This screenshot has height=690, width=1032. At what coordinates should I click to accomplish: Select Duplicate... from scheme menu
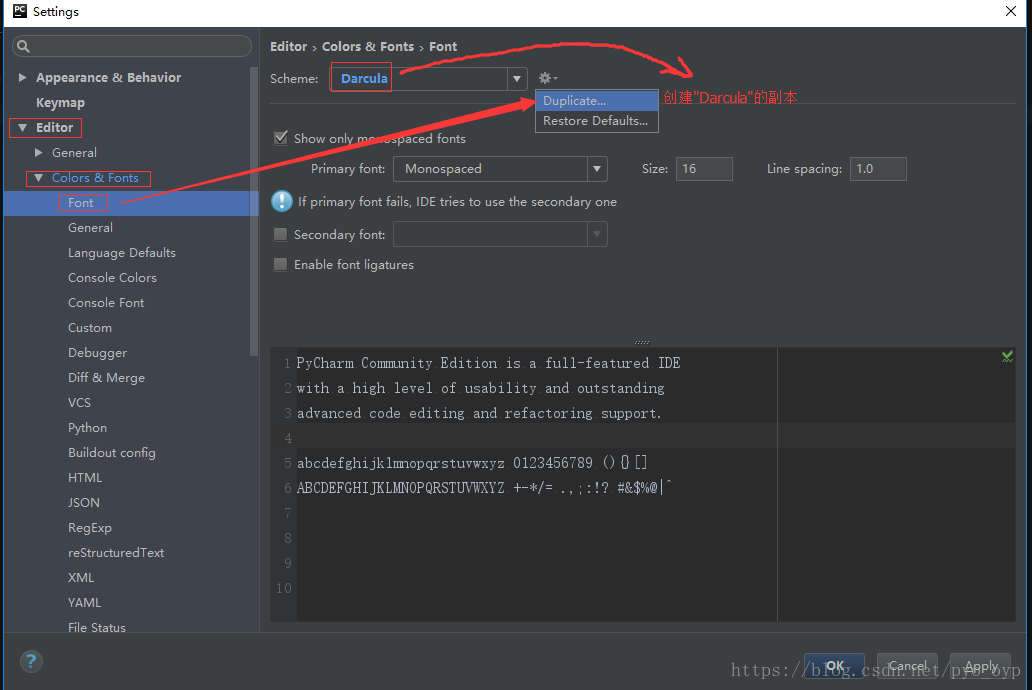597,101
